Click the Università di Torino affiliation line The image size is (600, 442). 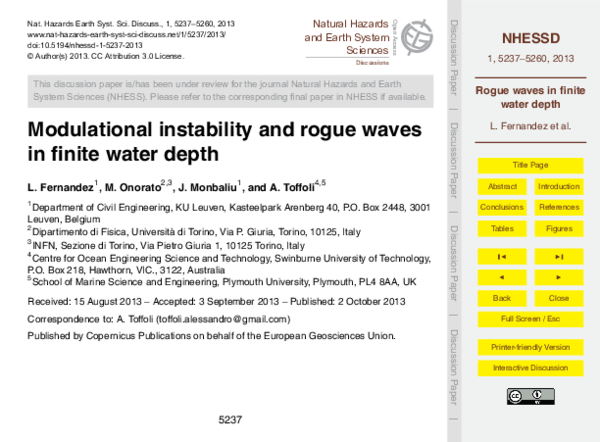pyautogui.click(x=194, y=232)
